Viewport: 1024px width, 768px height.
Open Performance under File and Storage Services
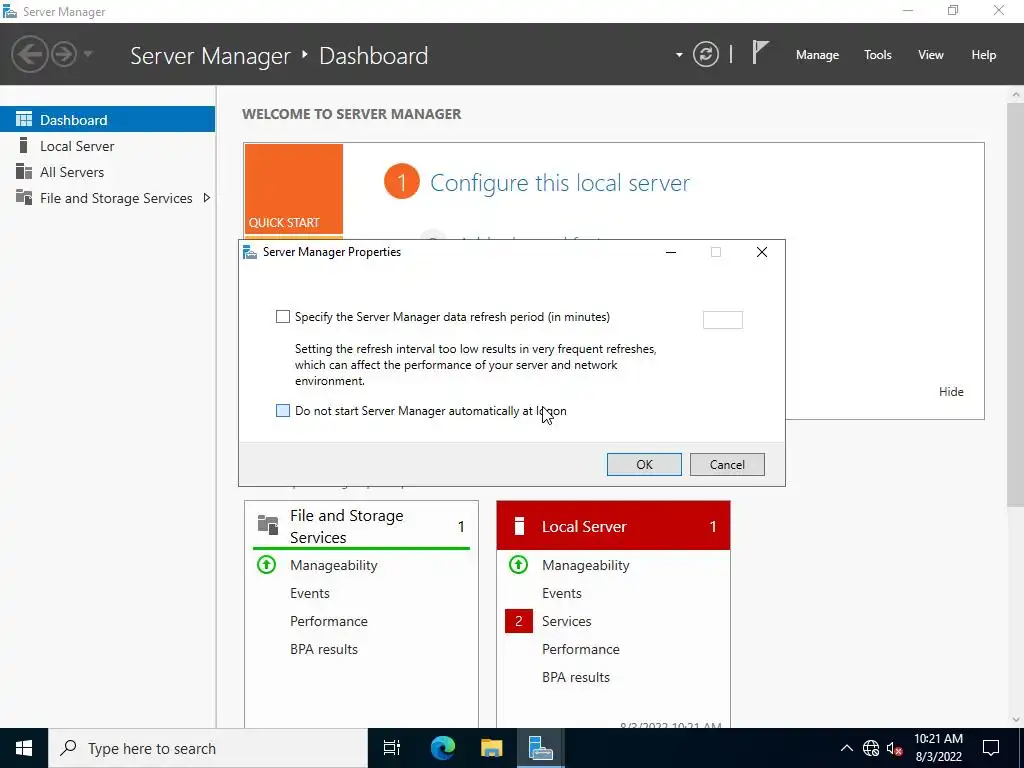(x=328, y=621)
